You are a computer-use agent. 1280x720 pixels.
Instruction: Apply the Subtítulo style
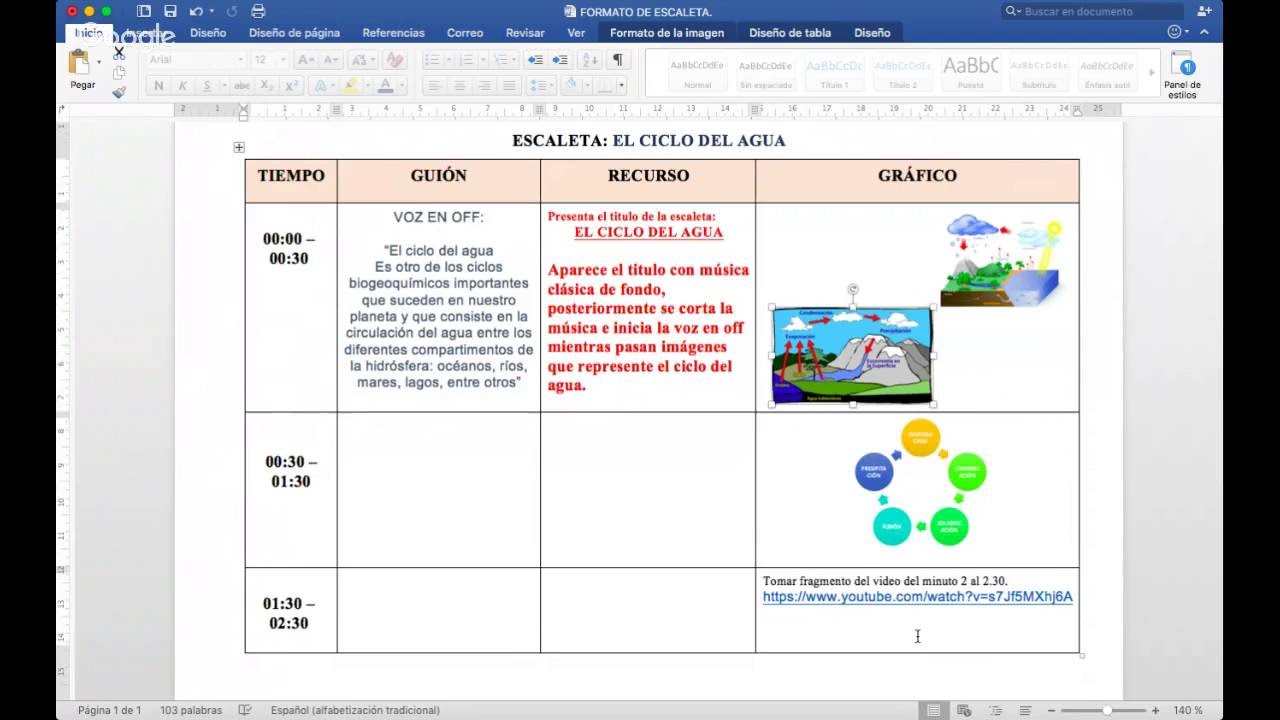tap(1038, 73)
